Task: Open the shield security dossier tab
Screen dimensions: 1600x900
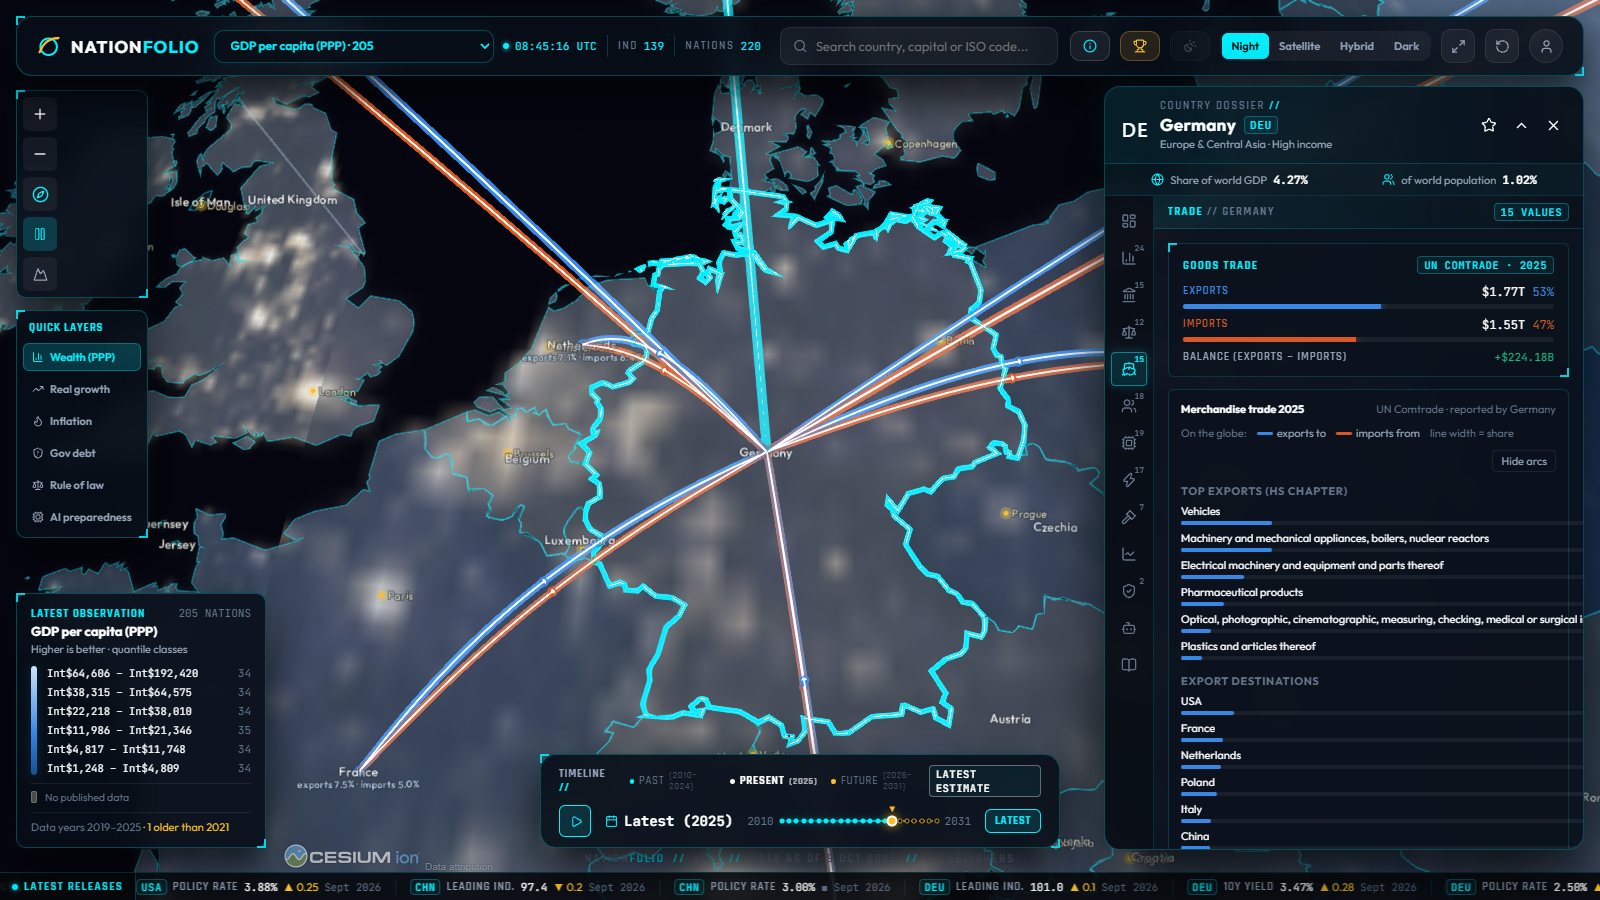Action: click(1129, 591)
